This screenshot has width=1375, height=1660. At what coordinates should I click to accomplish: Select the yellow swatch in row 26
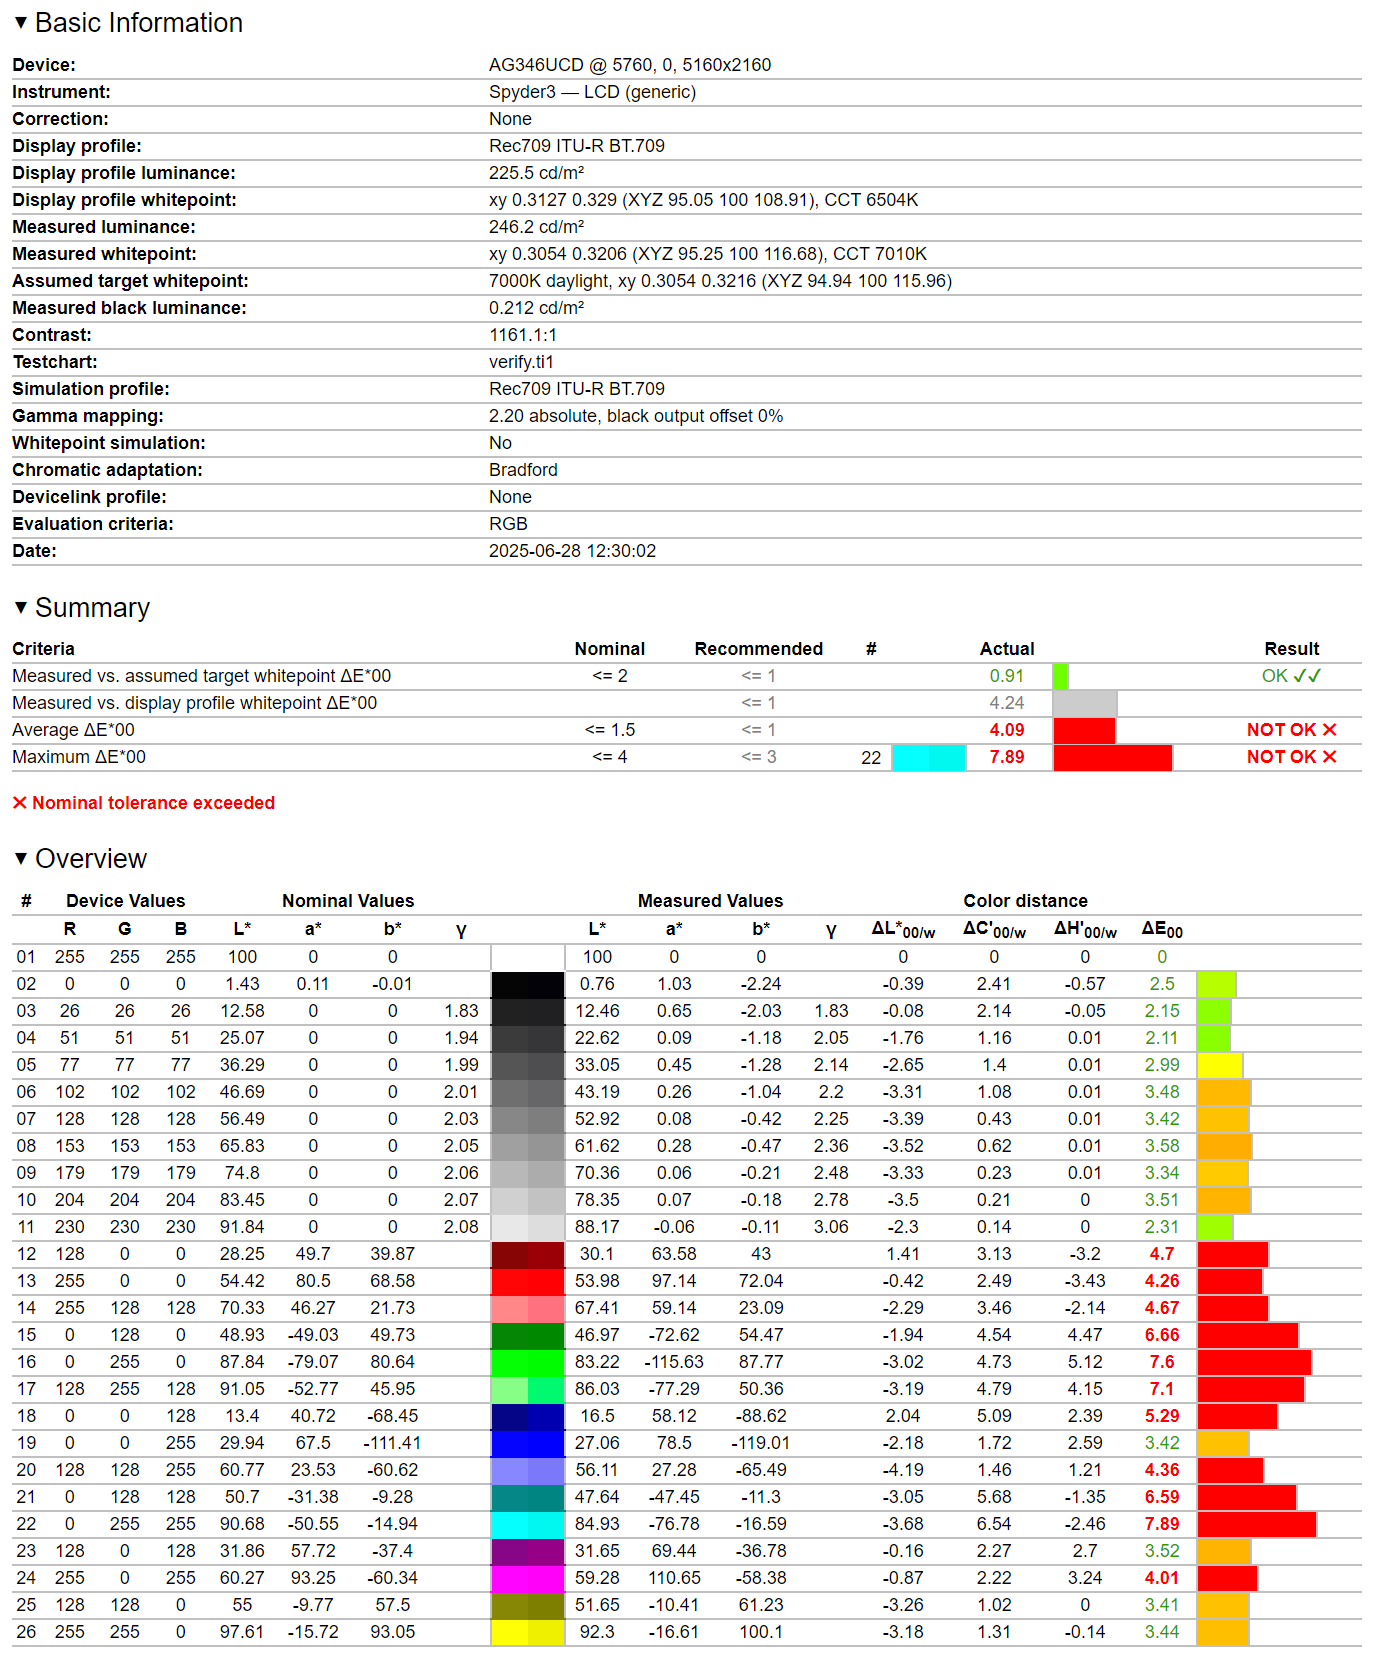coord(527,1632)
